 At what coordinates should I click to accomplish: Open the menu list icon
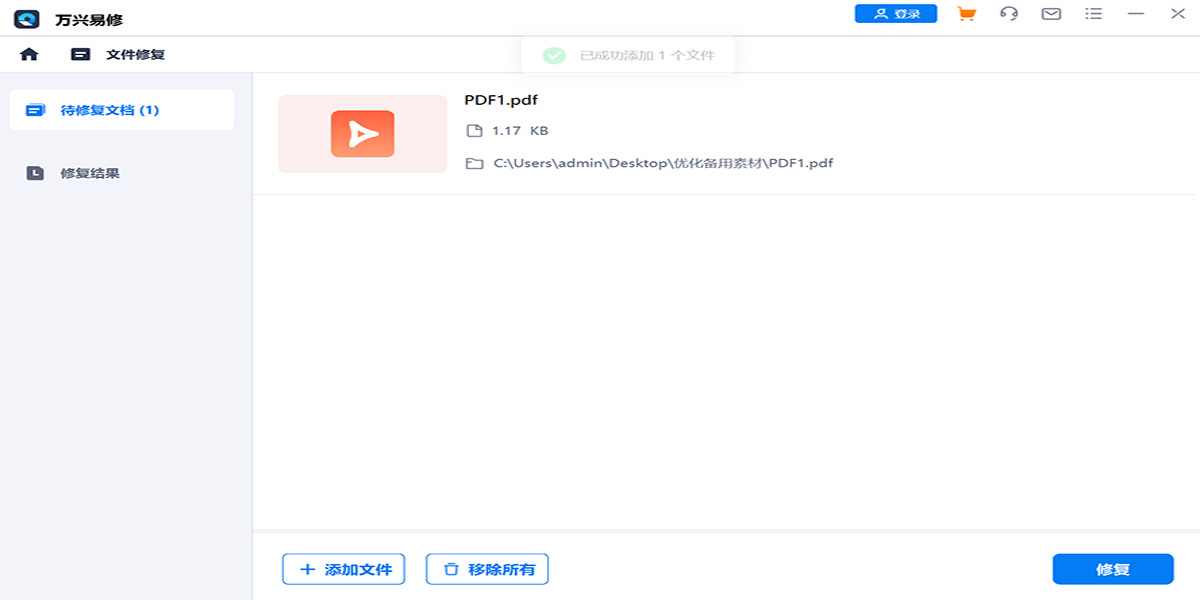[x=1093, y=14]
